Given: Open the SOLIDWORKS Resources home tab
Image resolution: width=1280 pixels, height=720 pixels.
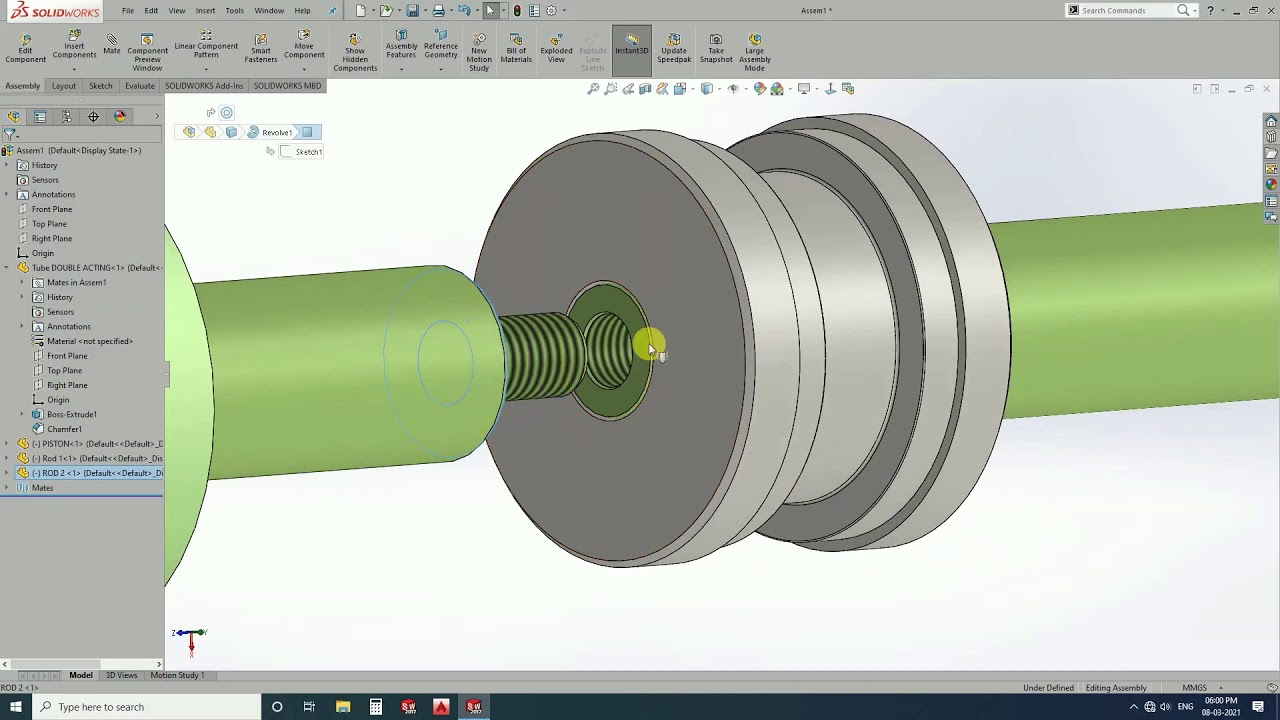Looking at the screenshot, I should click(1271, 121).
